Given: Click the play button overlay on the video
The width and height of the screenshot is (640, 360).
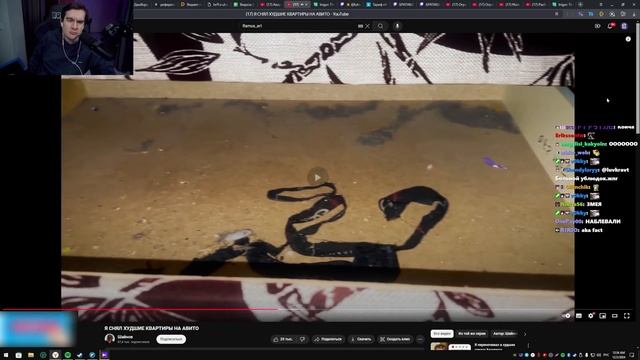Looking at the screenshot, I should [318, 178].
